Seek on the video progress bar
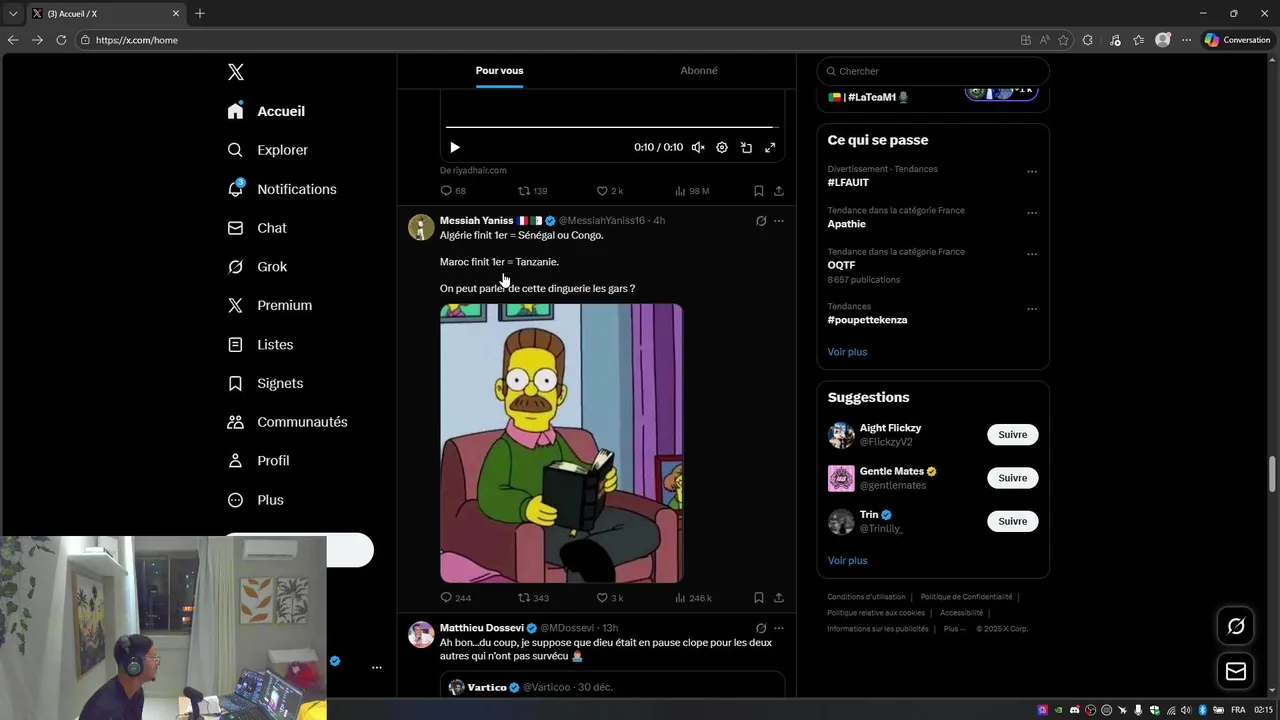The image size is (1280, 720). 612,127
